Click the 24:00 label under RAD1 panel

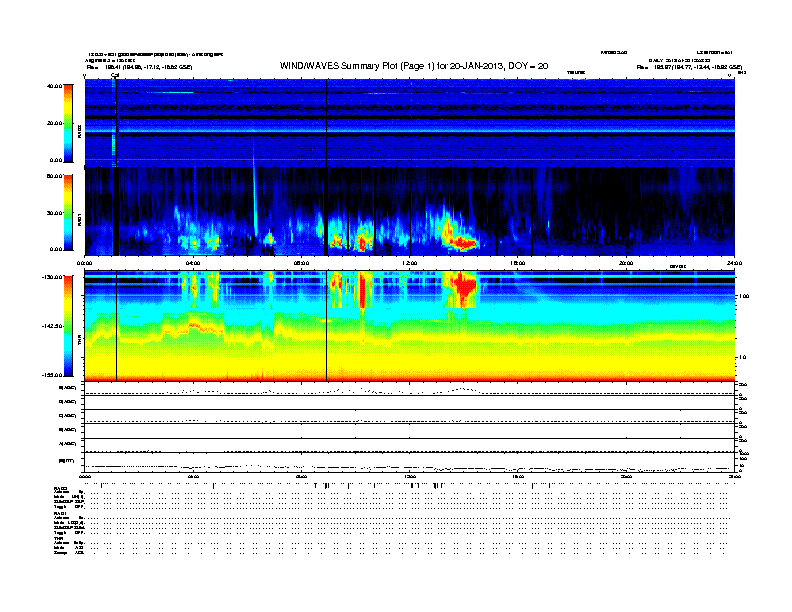[734, 263]
